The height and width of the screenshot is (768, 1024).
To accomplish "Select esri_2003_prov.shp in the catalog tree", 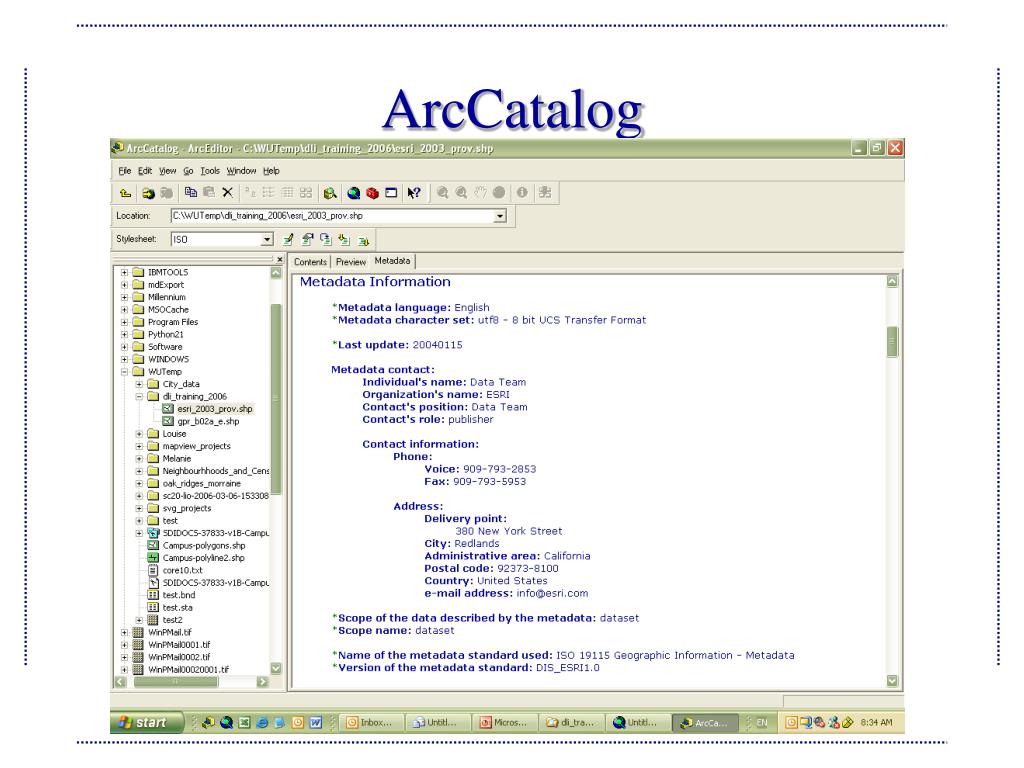I will pyautogui.click(x=214, y=409).
